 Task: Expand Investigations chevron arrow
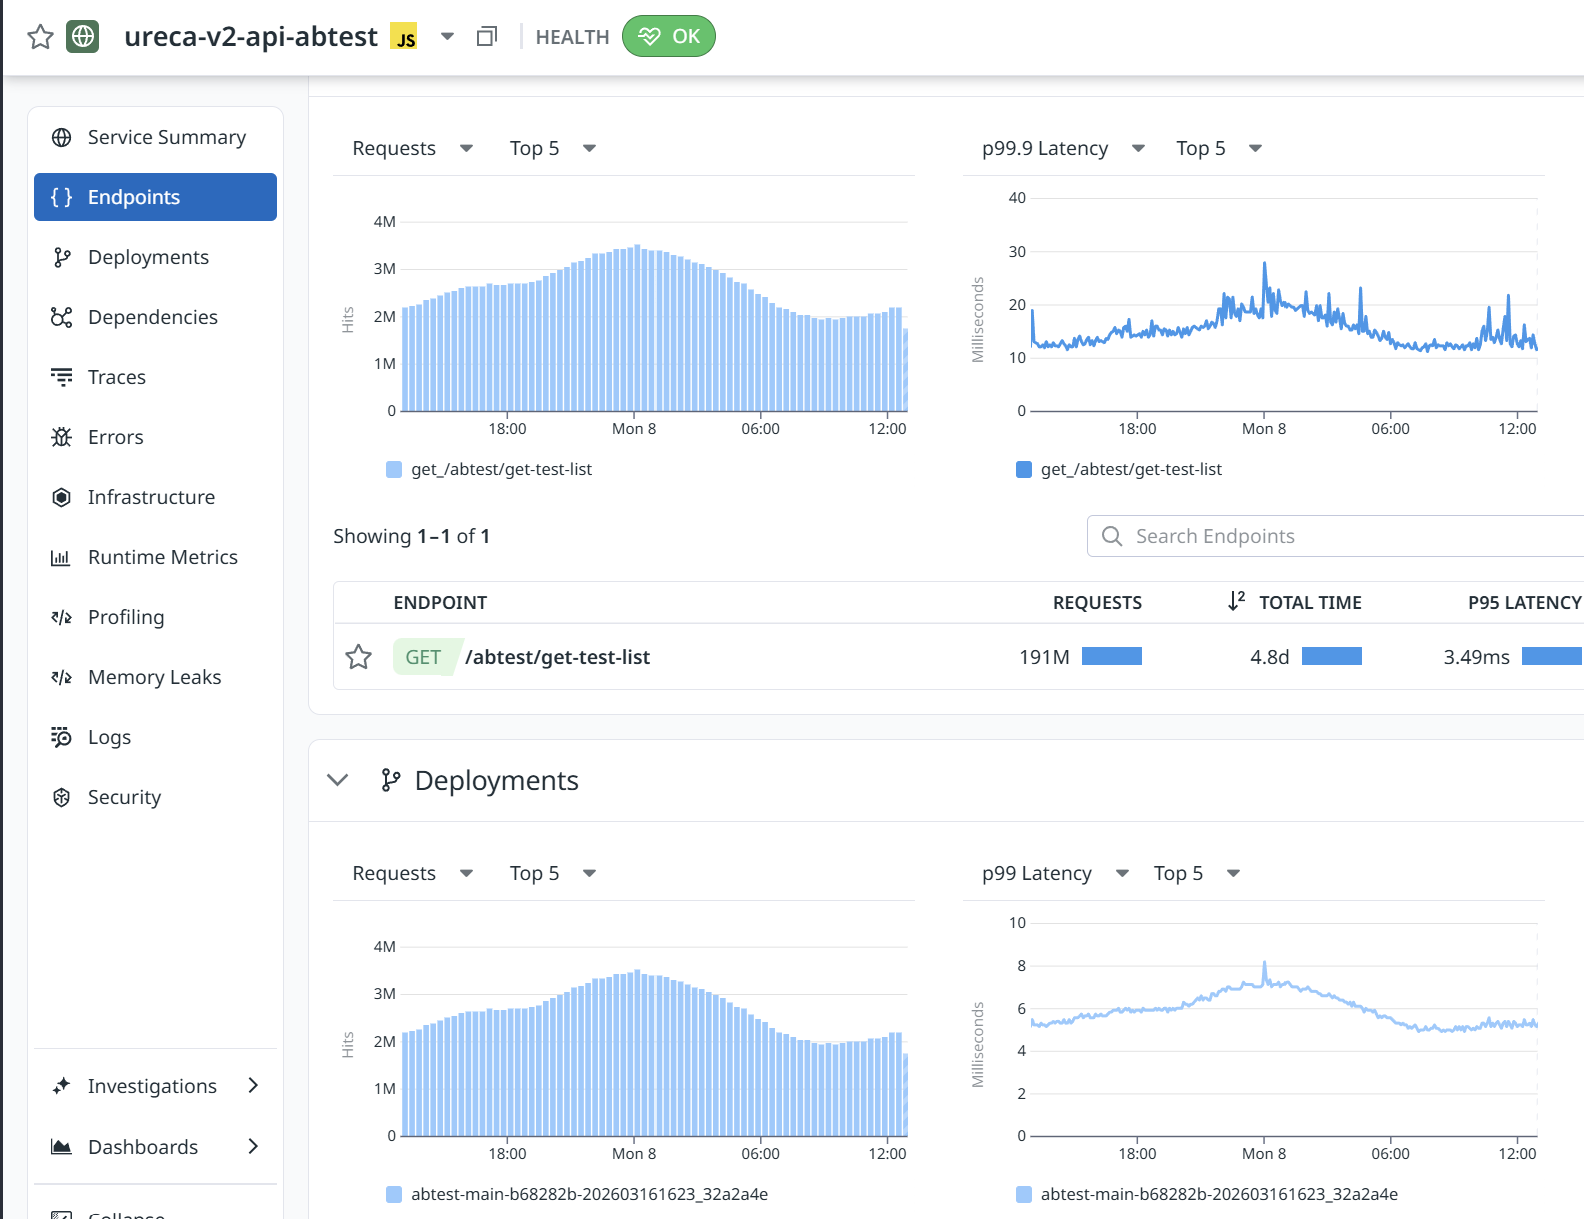click(x=253, y=1086)
